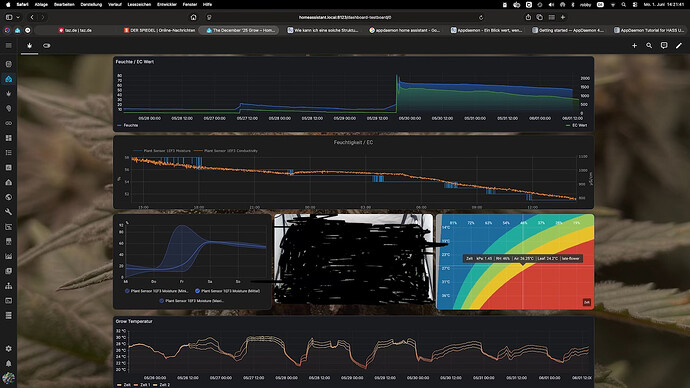Open the highlighted Home Assistant sidebar item
The width and height of the screenshot is (690, 388).
tap(8, 79)
